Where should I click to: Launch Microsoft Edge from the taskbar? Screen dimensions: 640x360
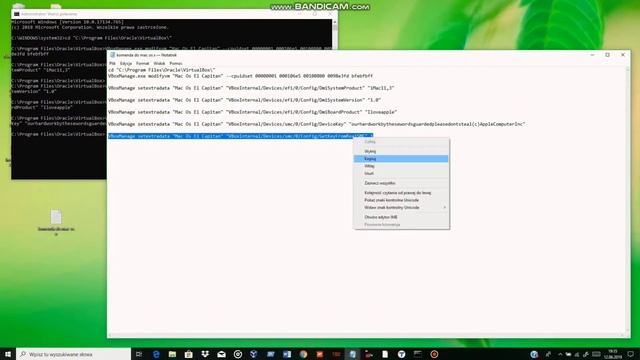156,354
